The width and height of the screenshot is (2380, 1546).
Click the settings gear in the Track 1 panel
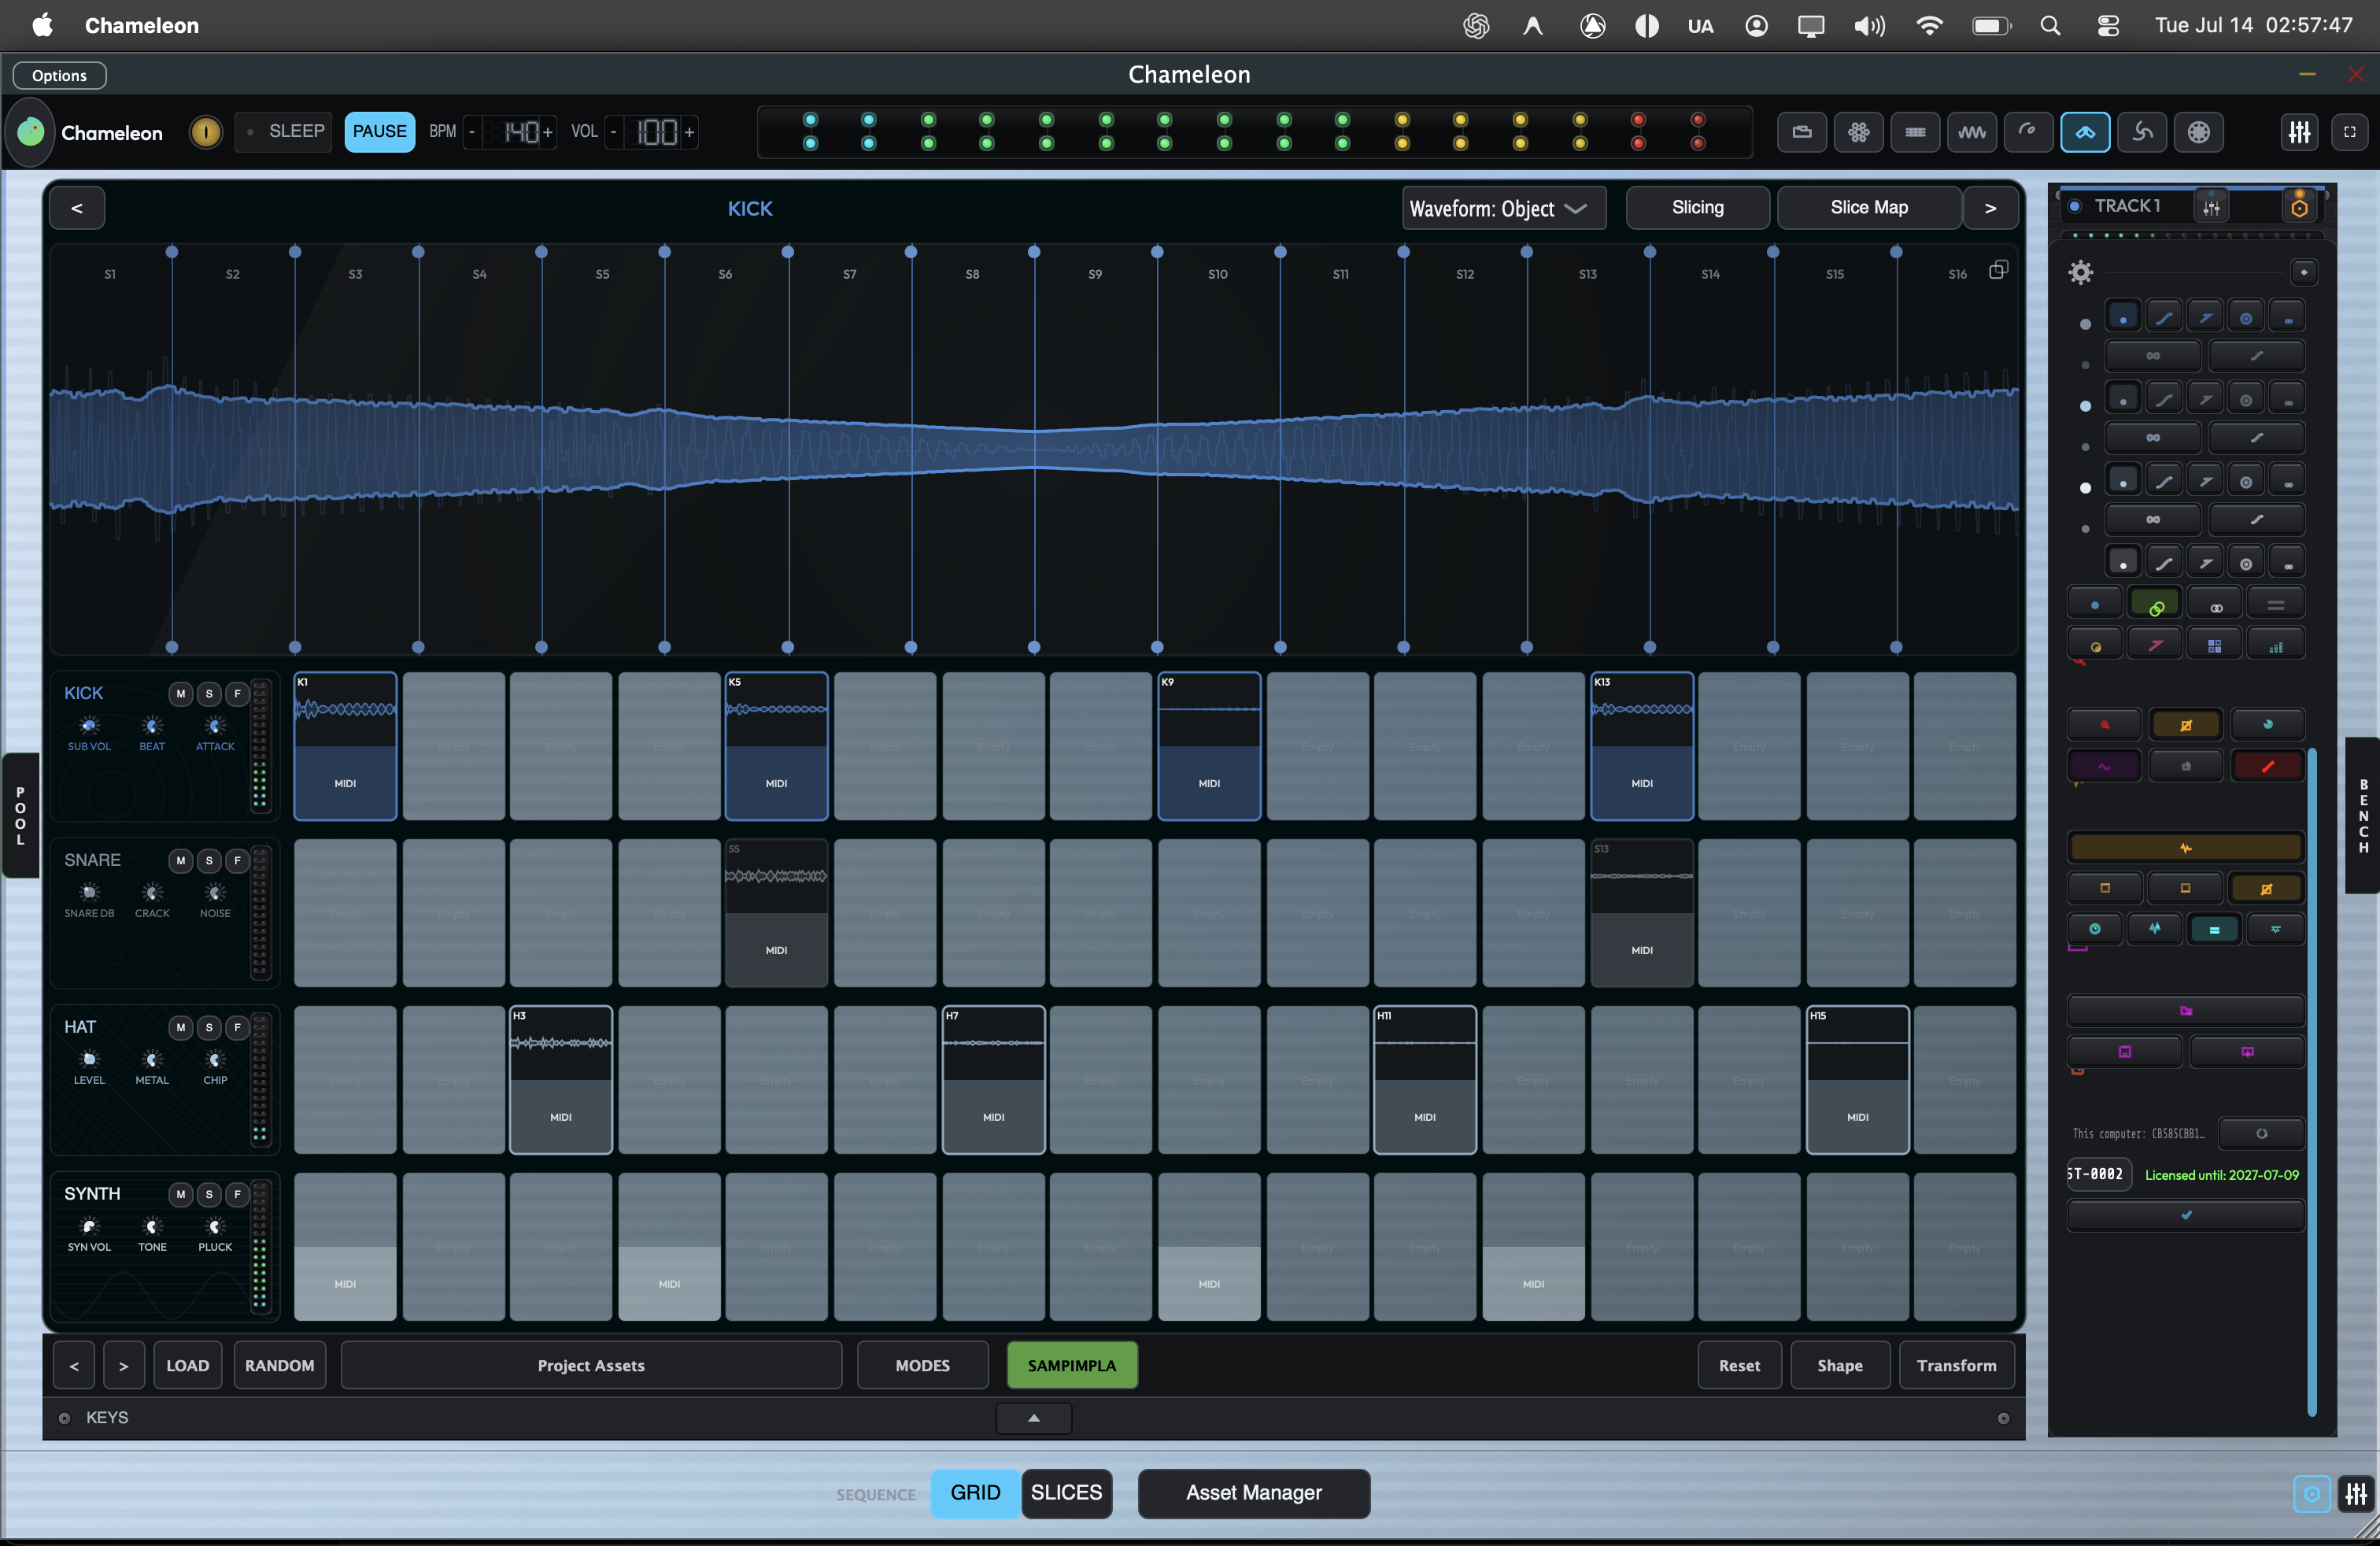click(x=2081, y=272)
